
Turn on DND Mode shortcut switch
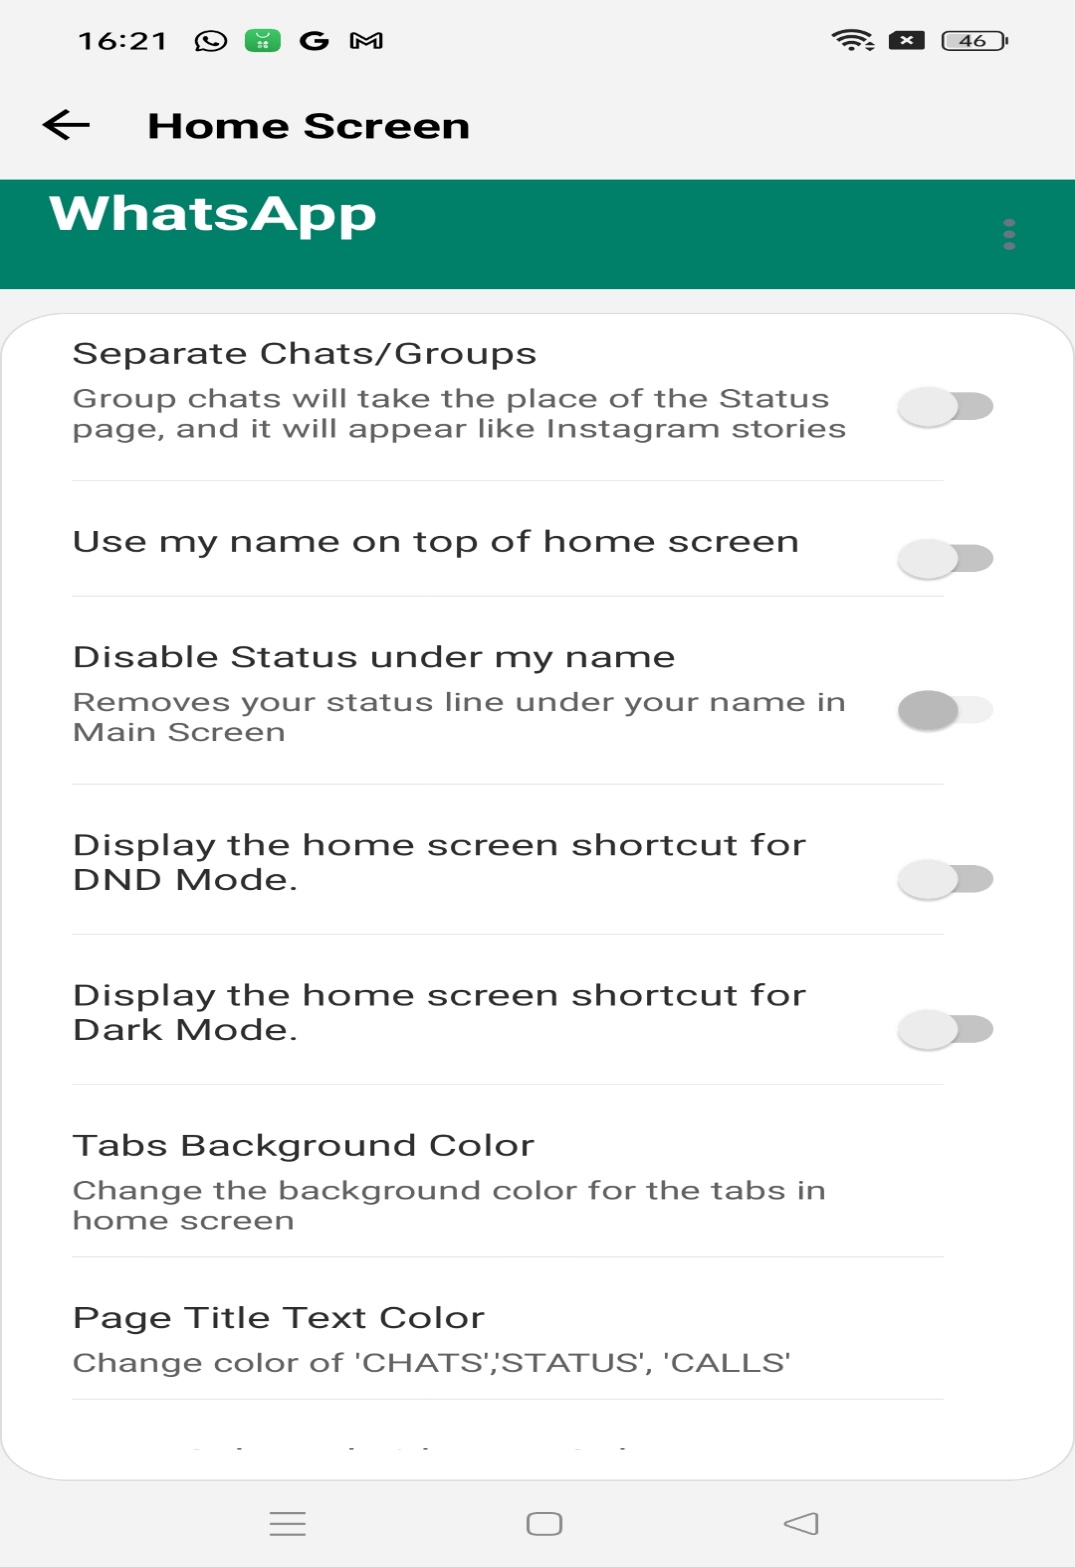945,879
